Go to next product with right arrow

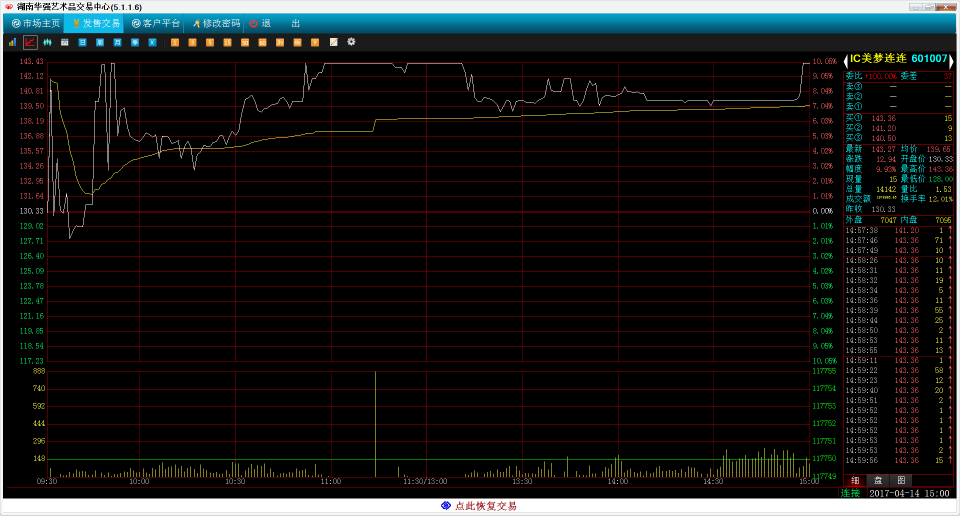coord(951,59)
